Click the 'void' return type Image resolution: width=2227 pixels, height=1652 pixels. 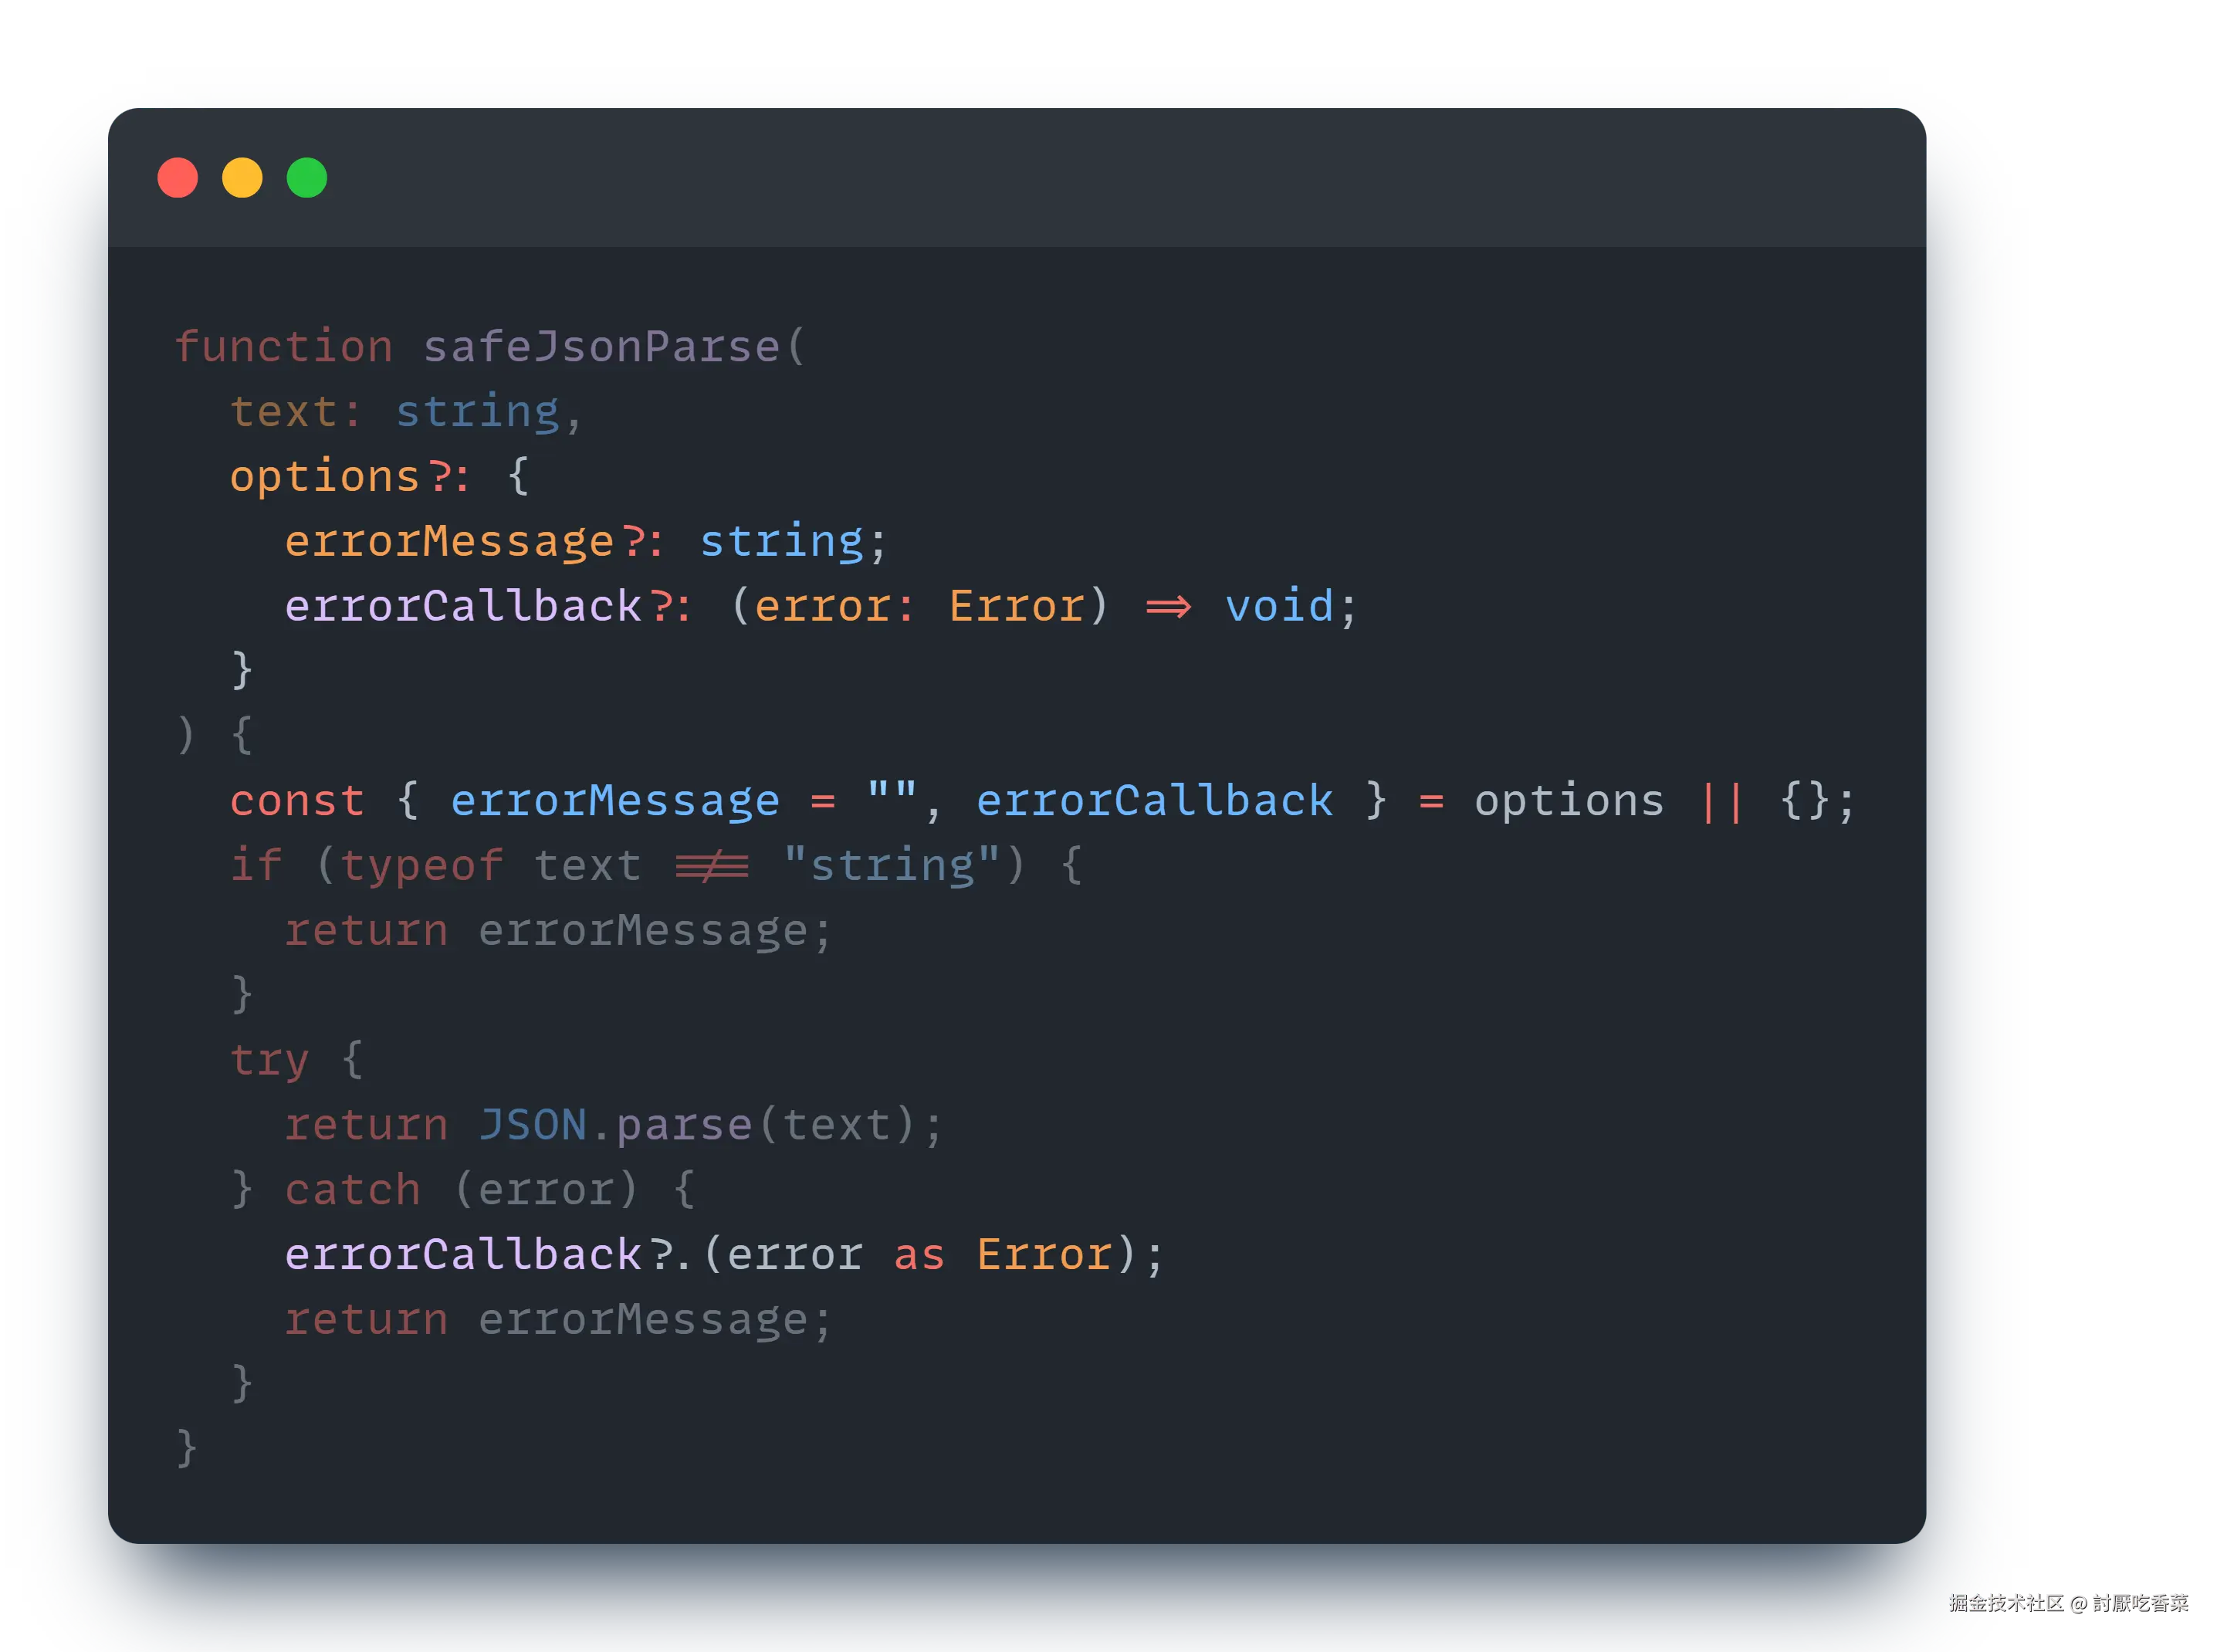point(1279,606)
